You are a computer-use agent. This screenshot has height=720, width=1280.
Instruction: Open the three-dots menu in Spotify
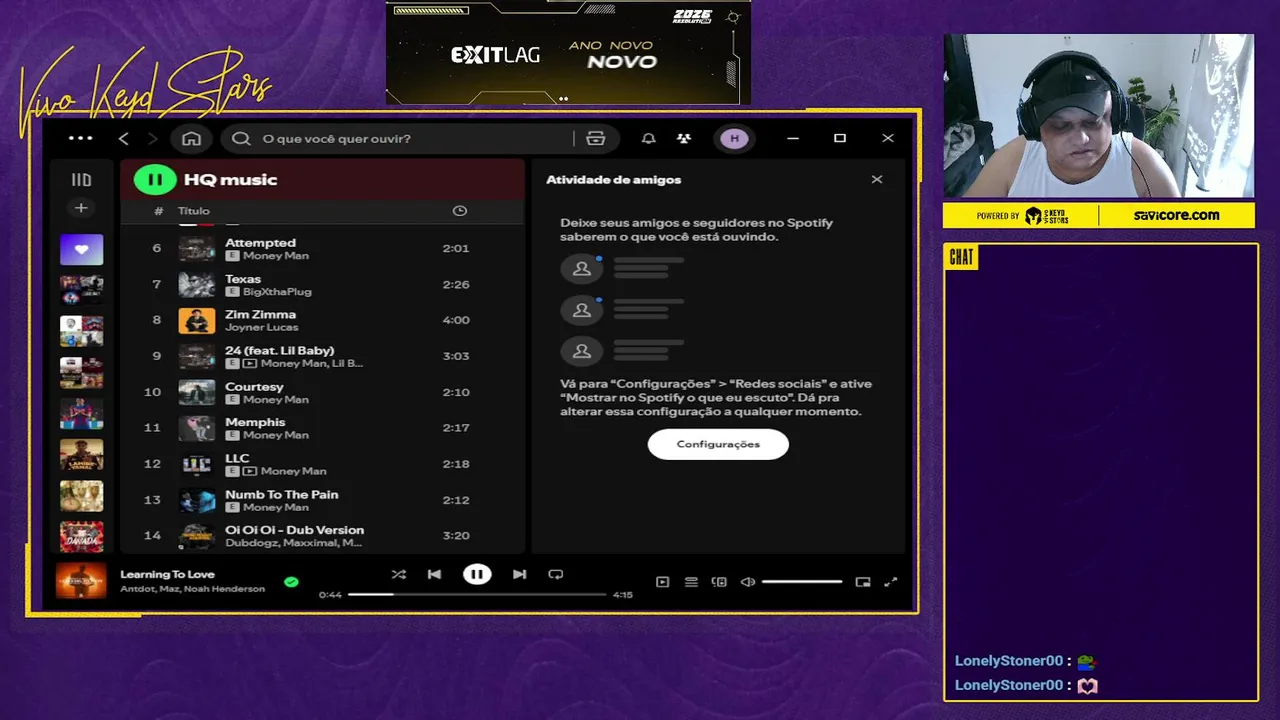coord(81,138)
